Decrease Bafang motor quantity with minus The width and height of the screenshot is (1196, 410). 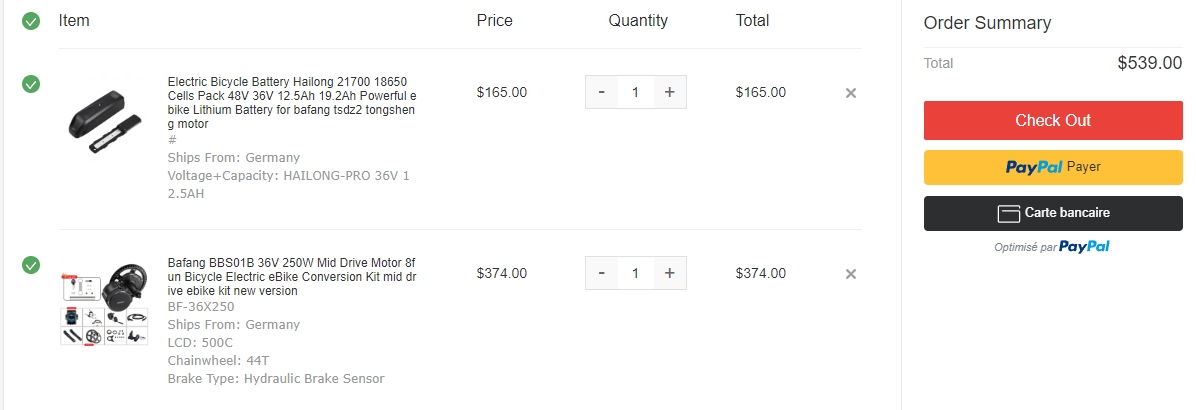point(601,273)
